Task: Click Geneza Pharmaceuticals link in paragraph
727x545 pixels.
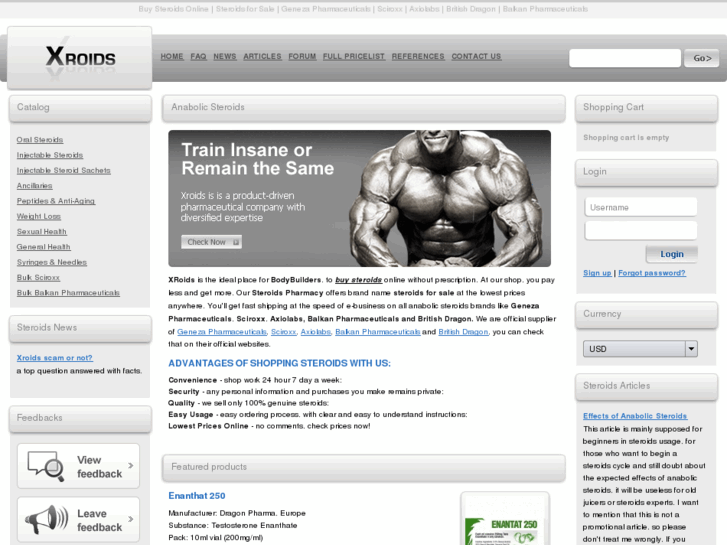Action: pyautogui.click(x=222, y=332)
